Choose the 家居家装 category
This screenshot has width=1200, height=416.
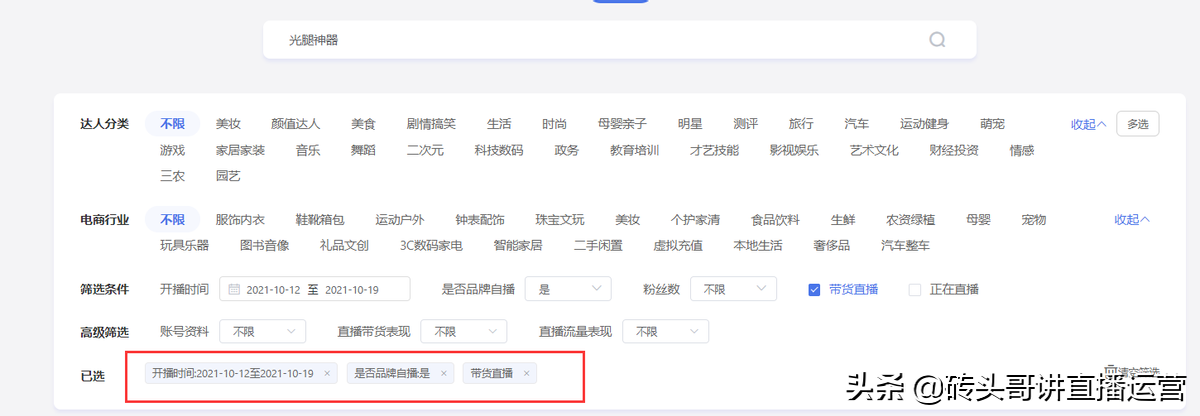240,150
